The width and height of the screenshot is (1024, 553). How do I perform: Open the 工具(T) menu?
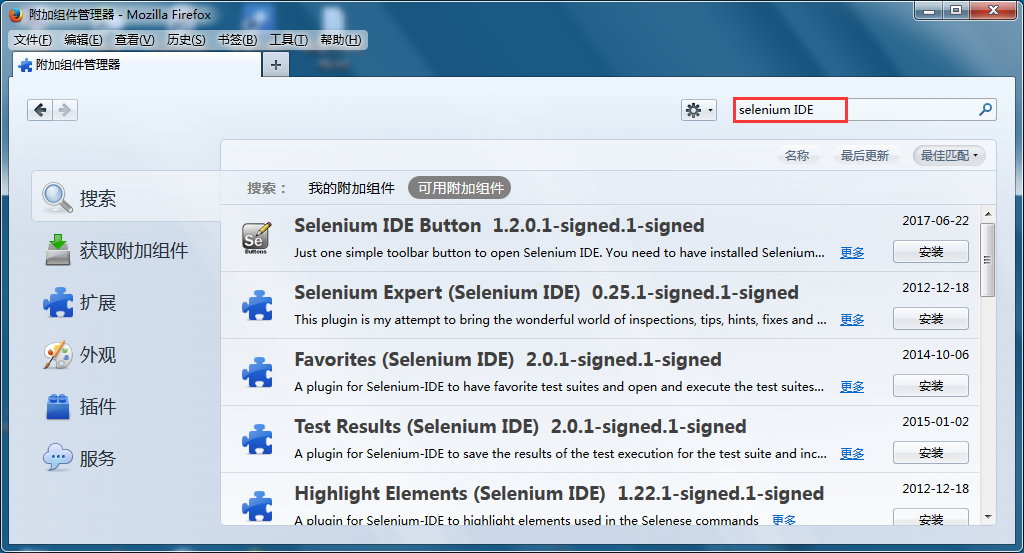coord(289,40)
